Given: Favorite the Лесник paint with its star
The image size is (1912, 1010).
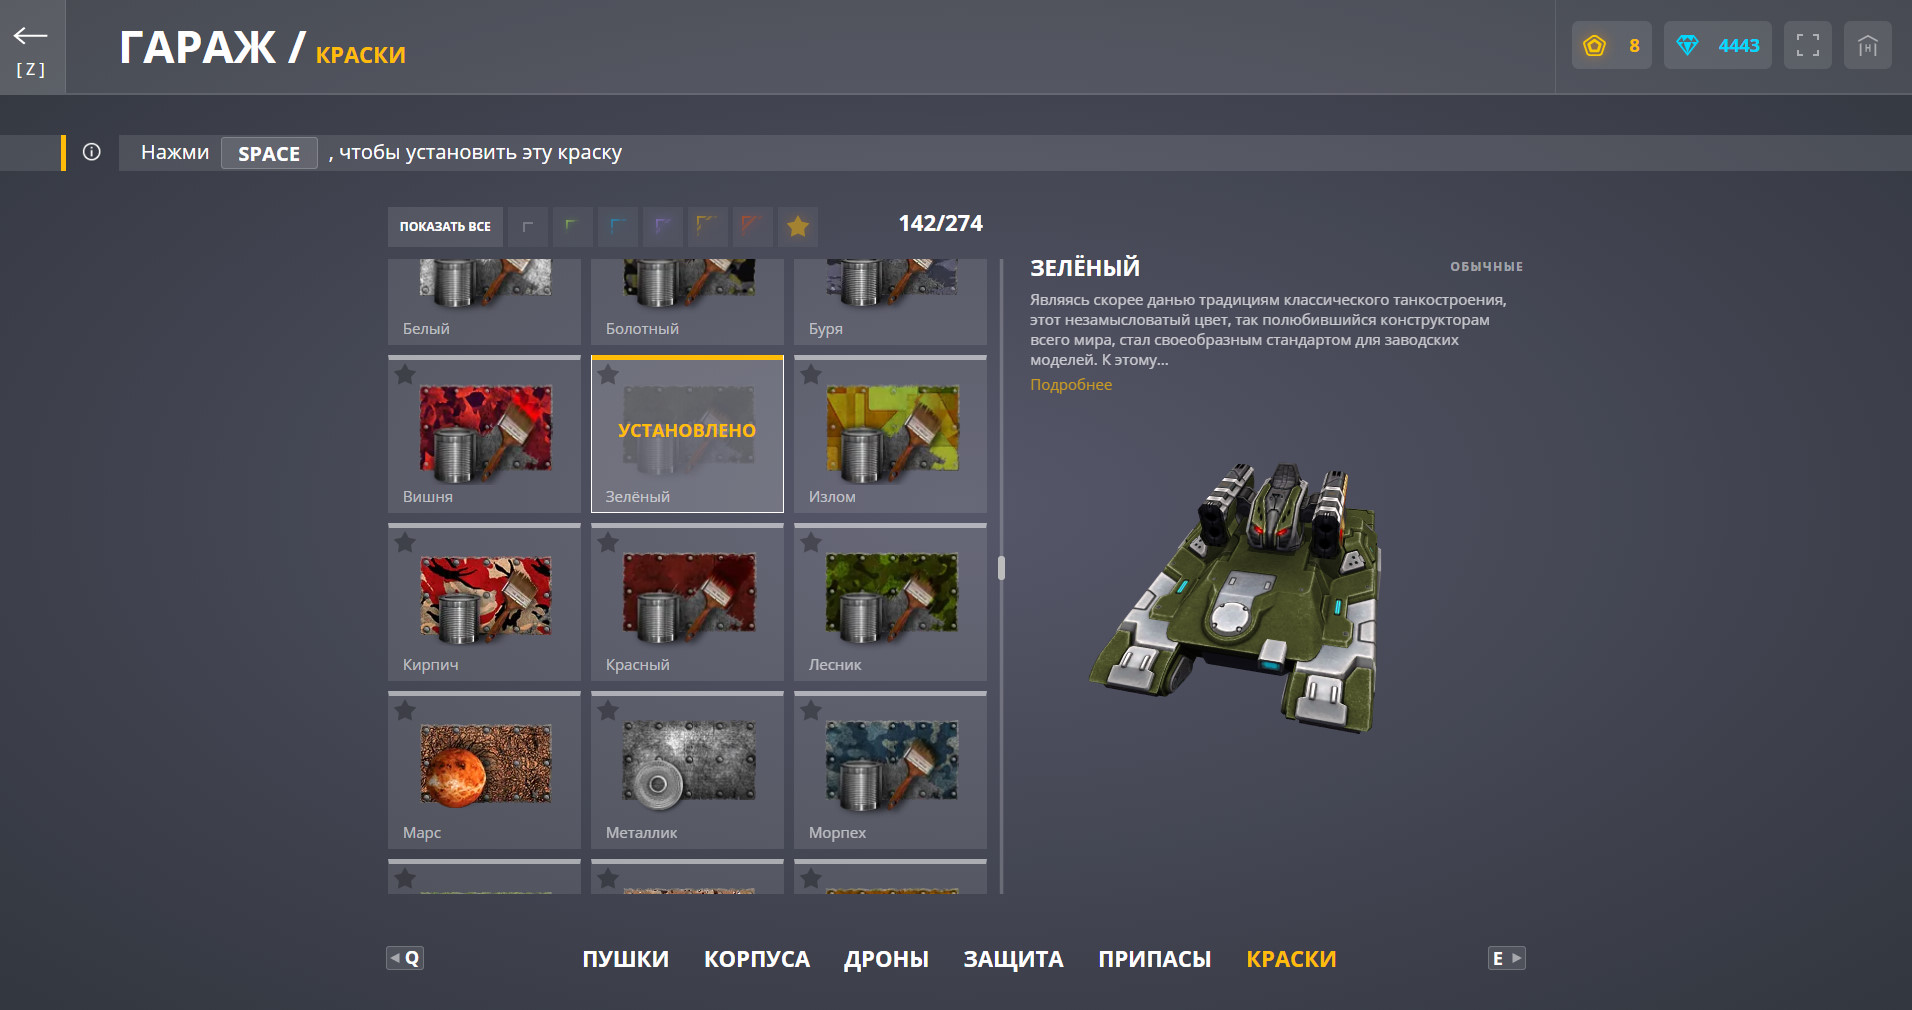Looking at the screenshot, I should click(811, 543).
